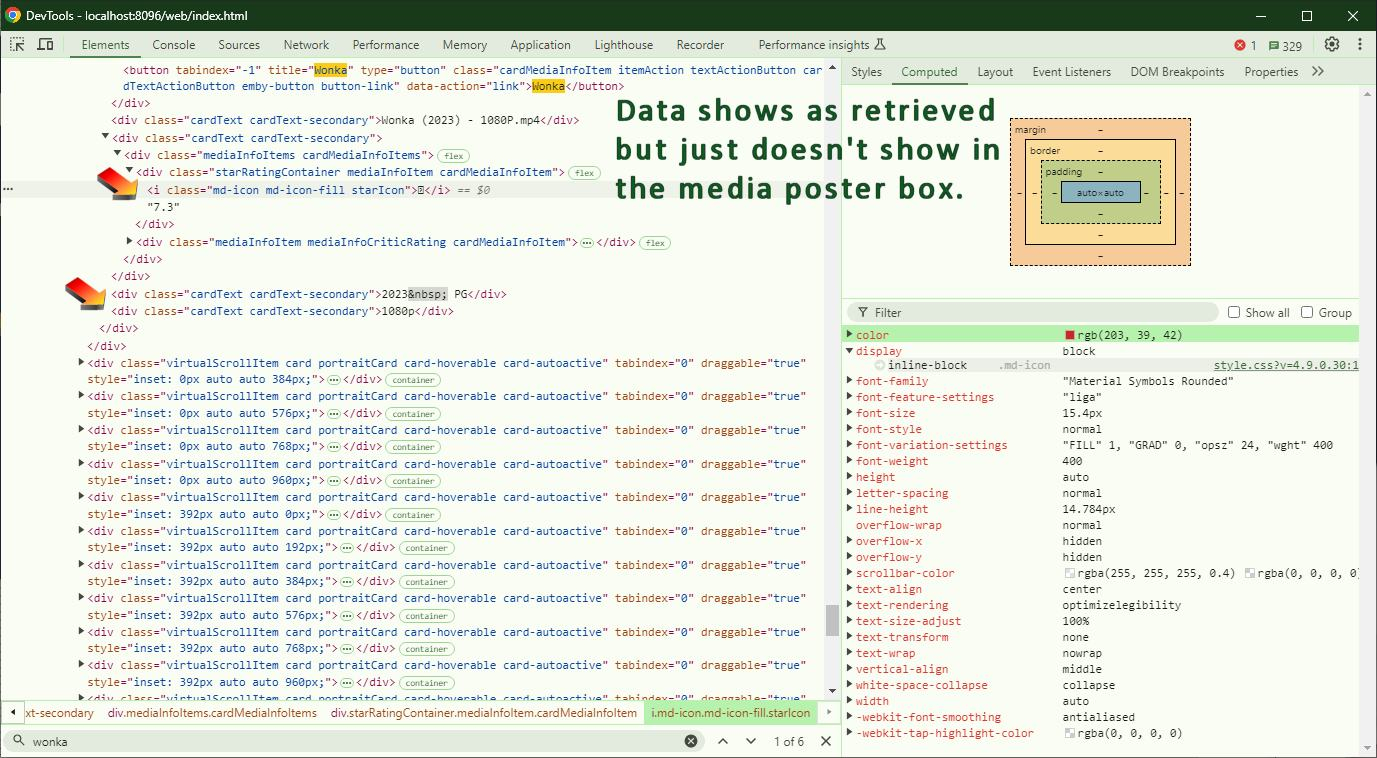
Task: Go to previous search result arrow
Action: click(x=723, y=741)
